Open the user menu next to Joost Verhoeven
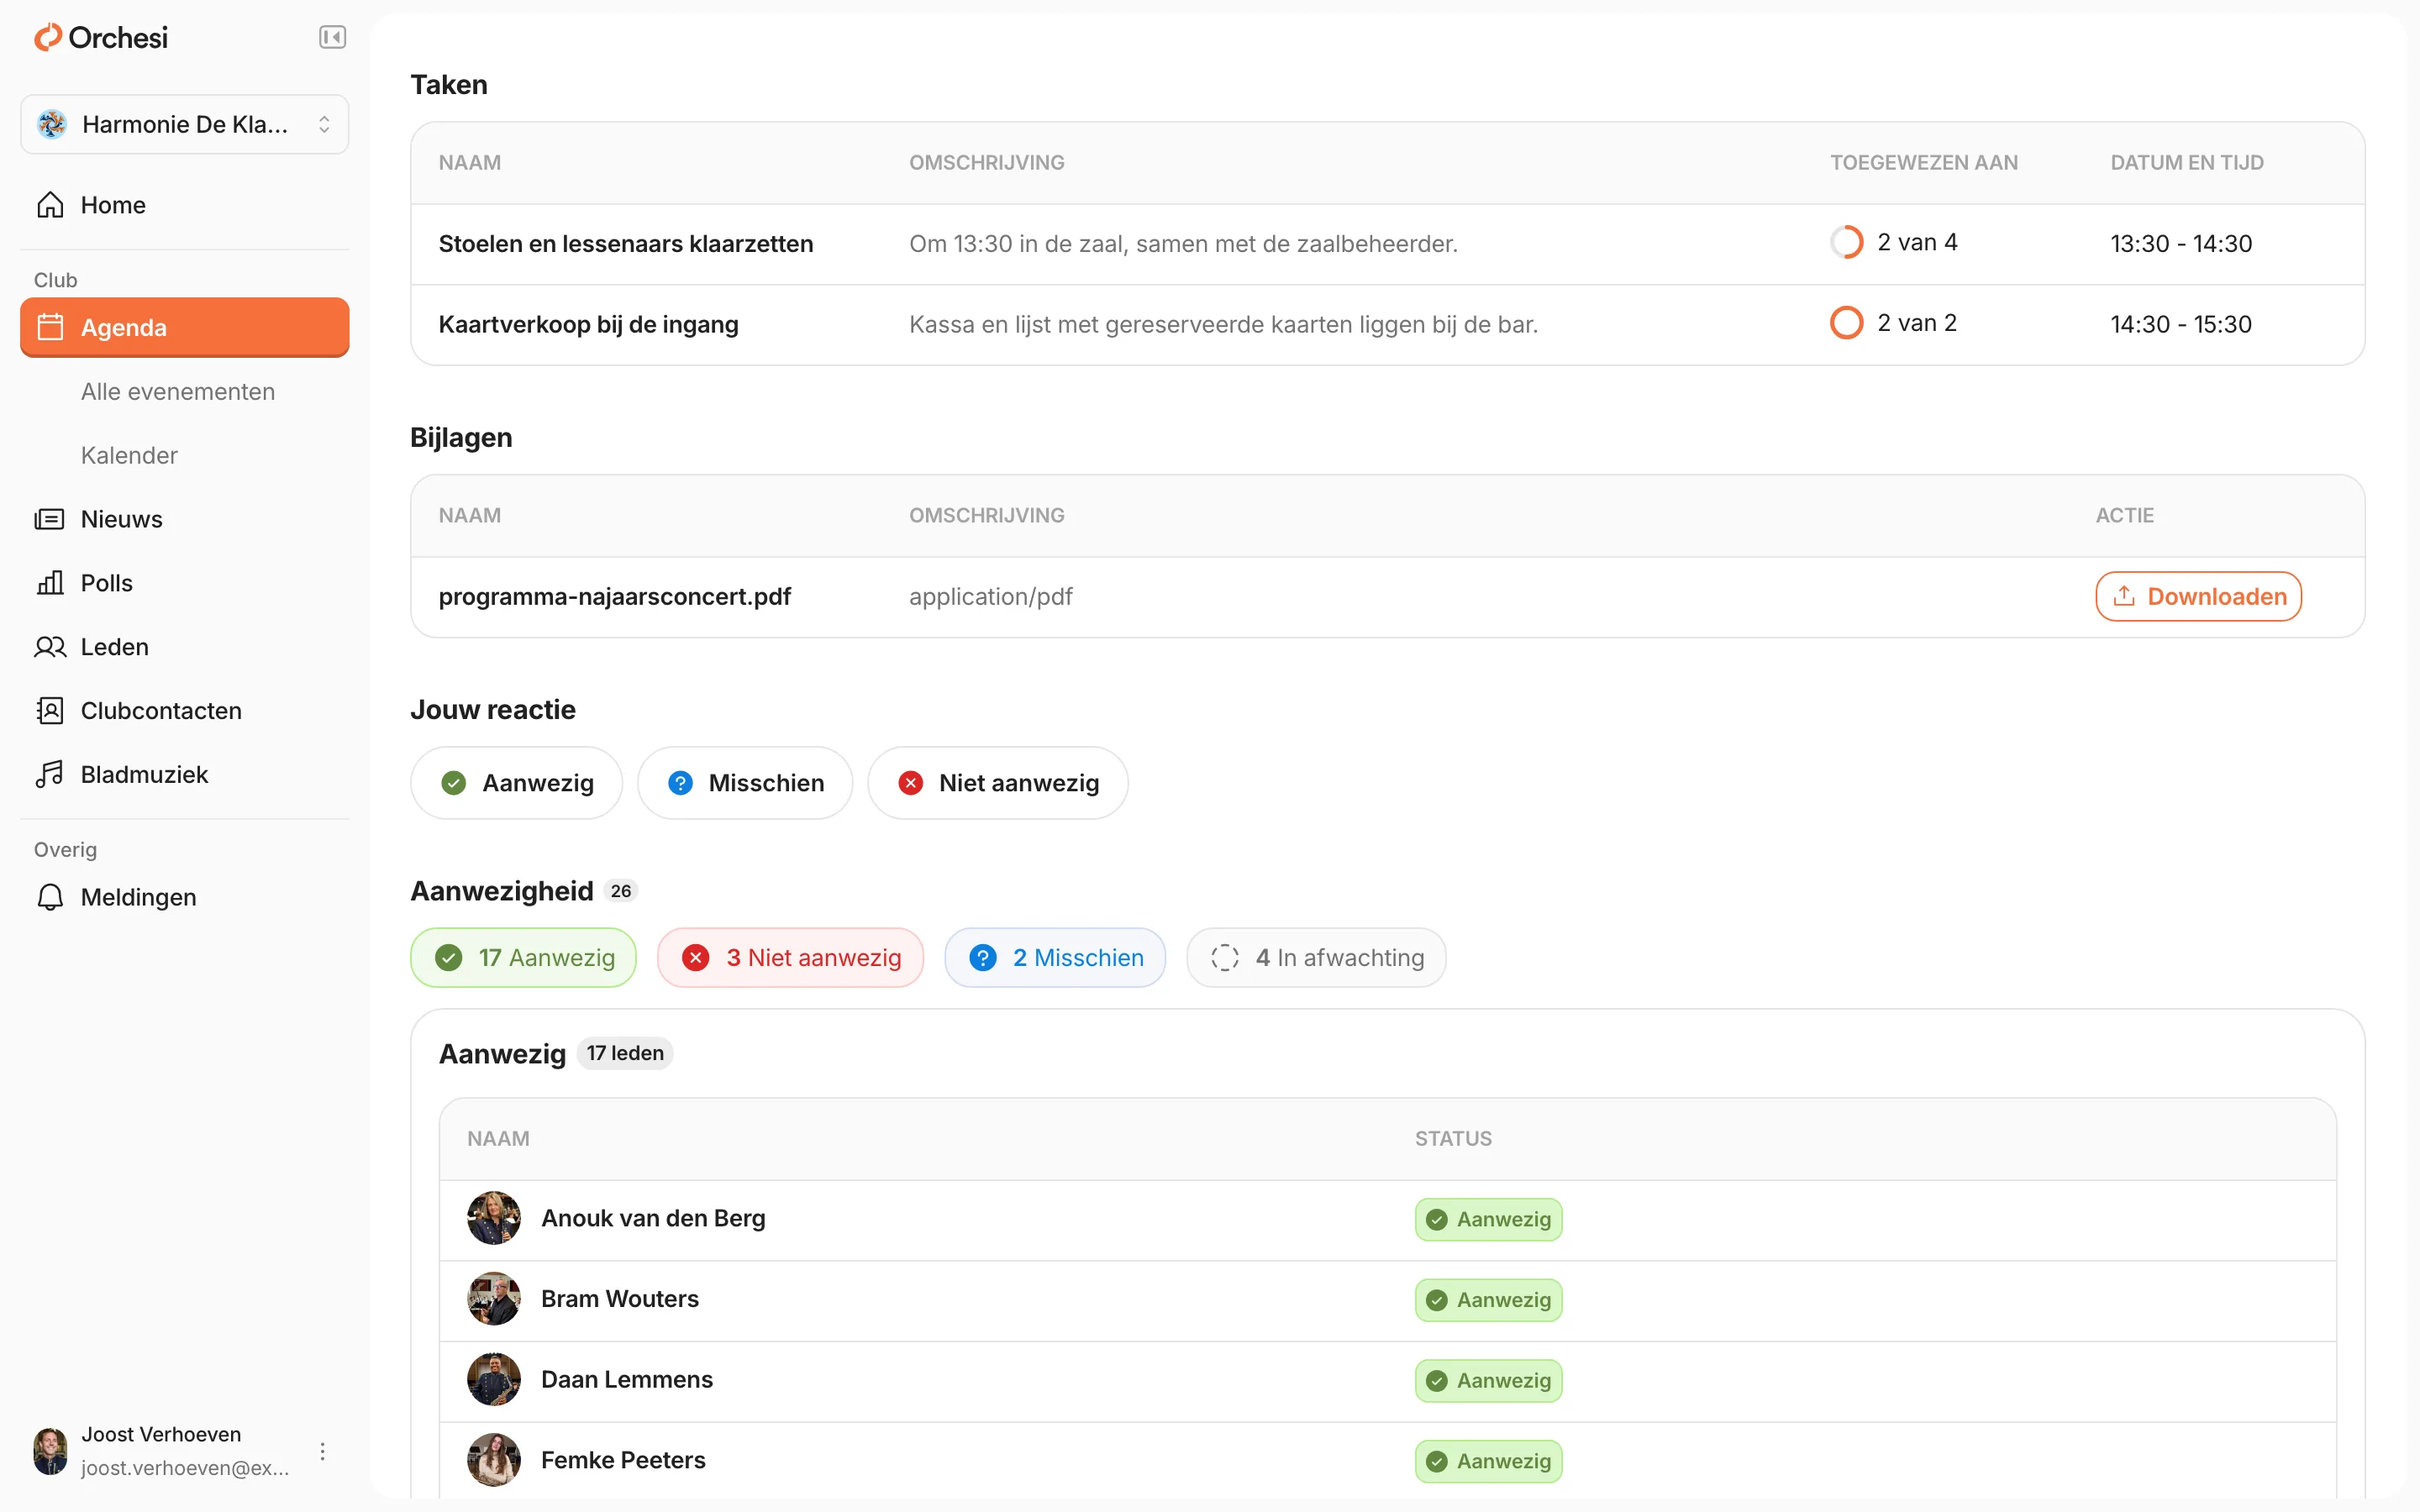This screenshot has width=2420, height=1512. coord(322,1451)
